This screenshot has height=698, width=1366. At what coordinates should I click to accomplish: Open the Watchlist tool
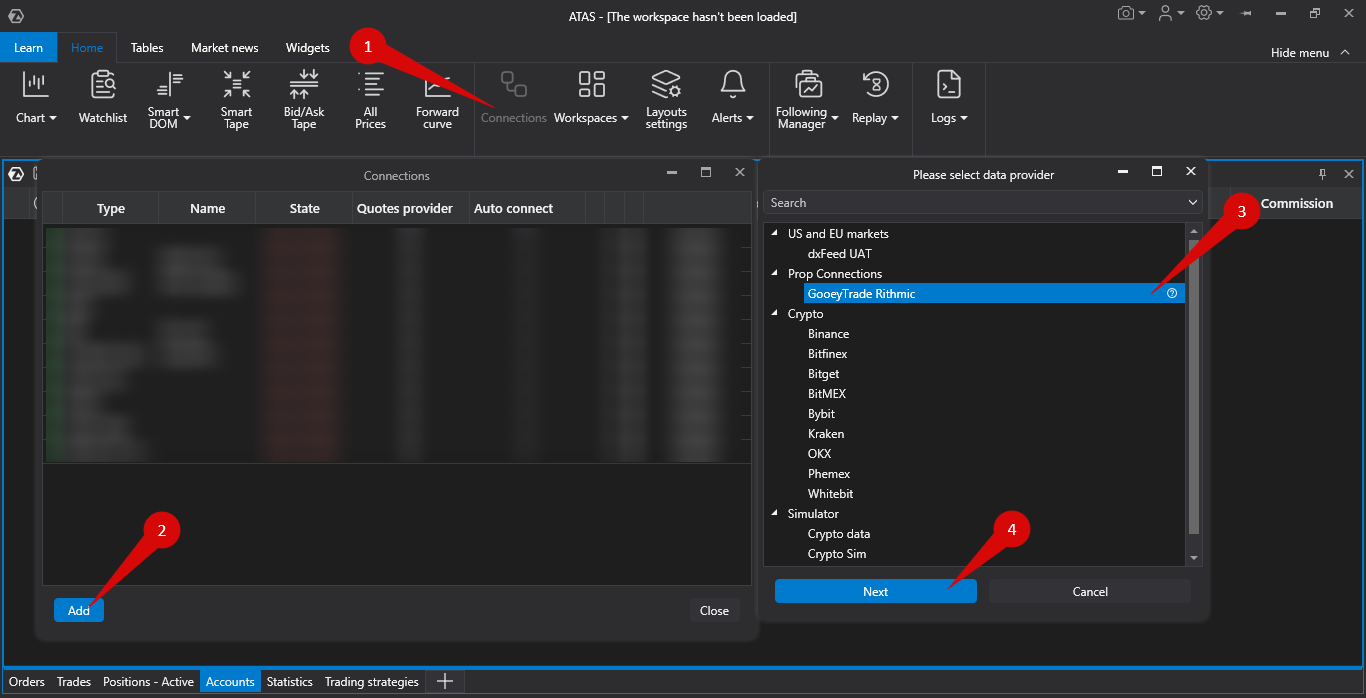click(103, 98)
